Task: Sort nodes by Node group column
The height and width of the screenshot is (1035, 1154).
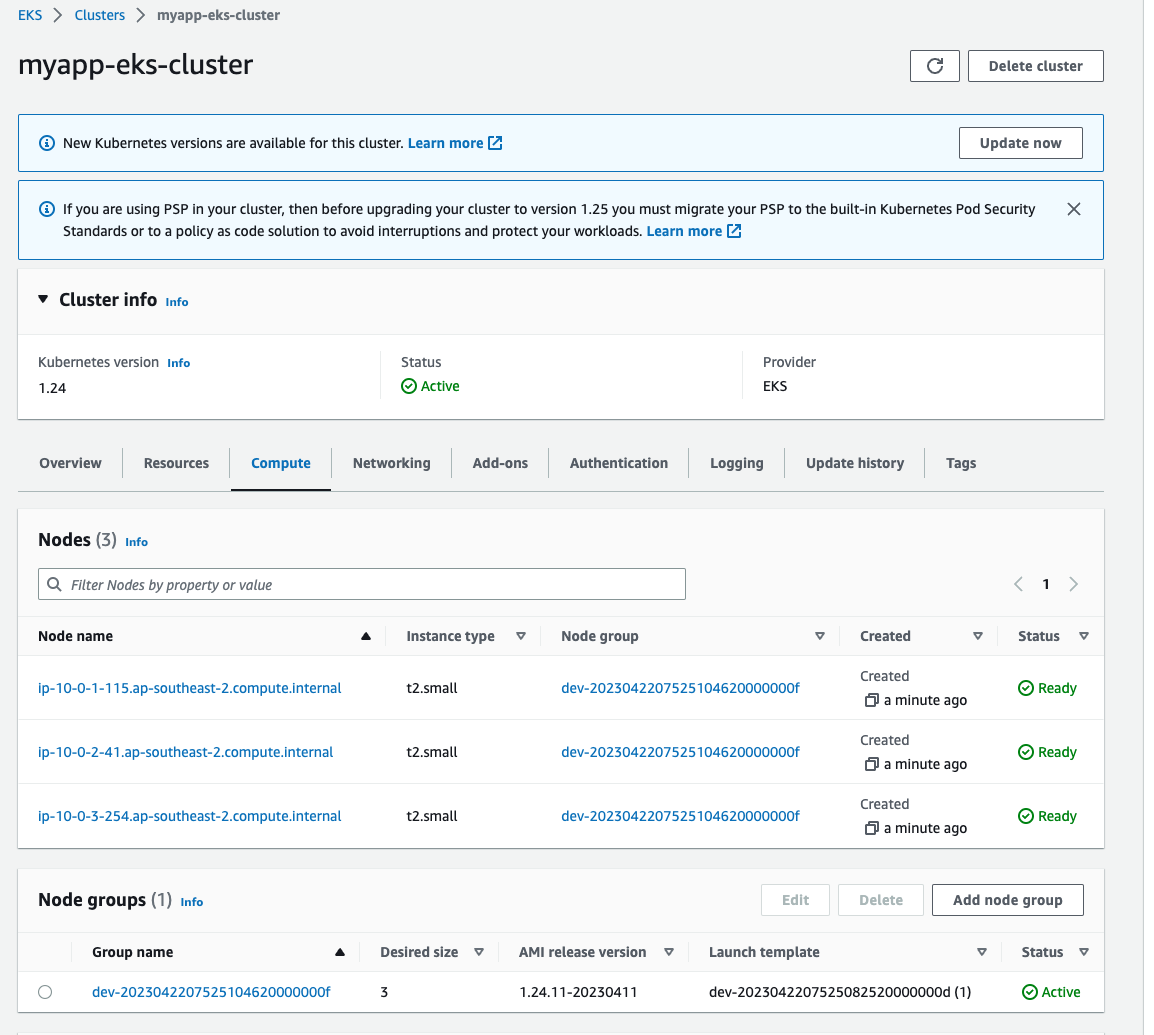Action: coord(820,636)
